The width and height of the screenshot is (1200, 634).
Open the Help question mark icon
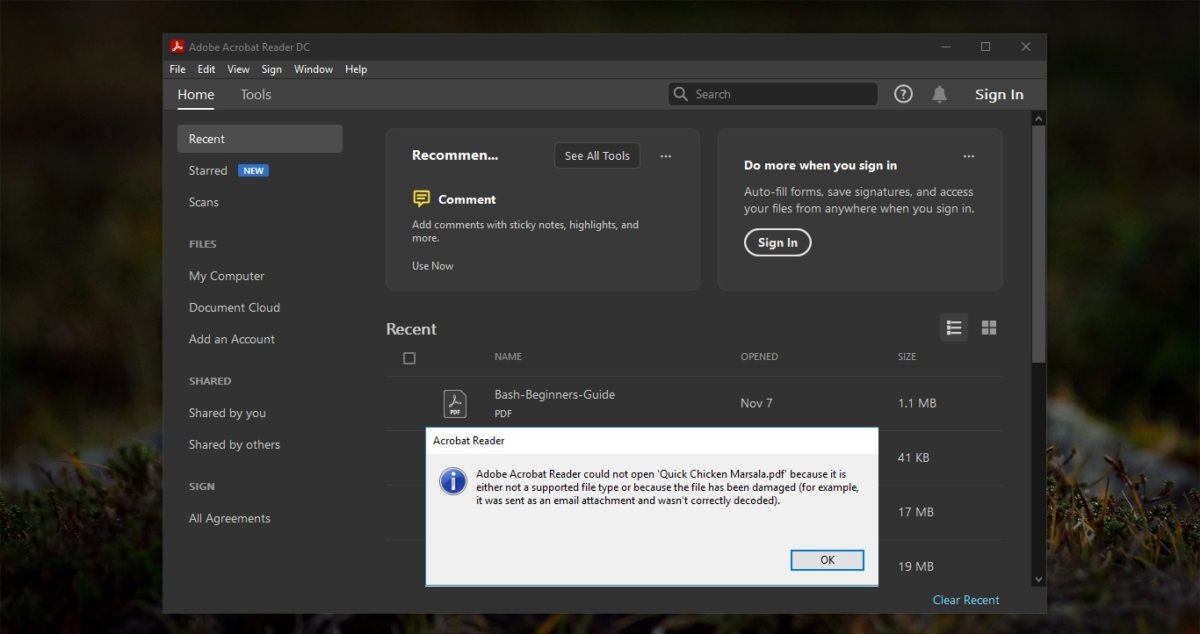pos(903,93)
